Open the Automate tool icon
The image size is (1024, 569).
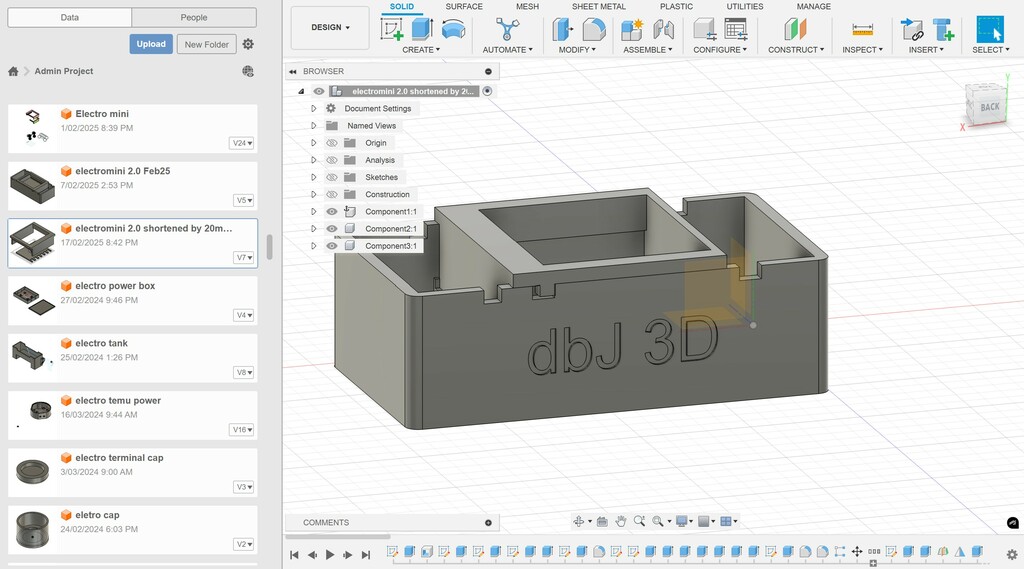coord(507,29)
